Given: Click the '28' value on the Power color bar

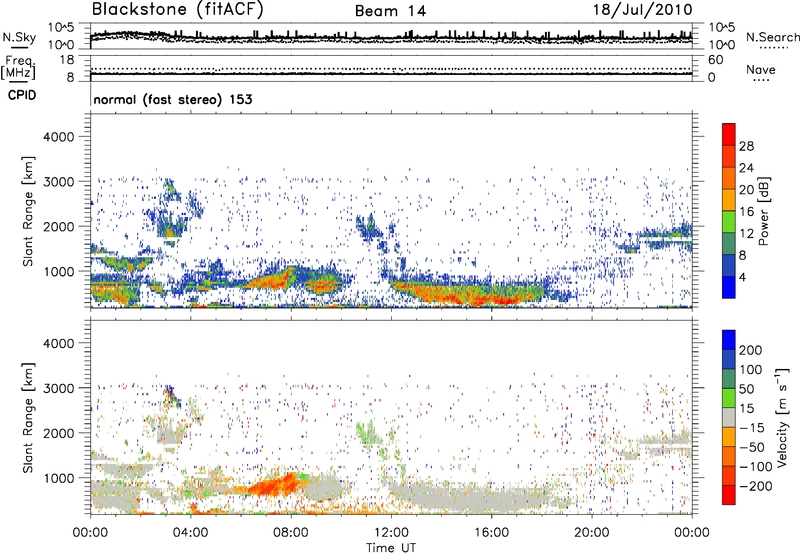Looking at the screenshot, I should (x=746, y=146).
